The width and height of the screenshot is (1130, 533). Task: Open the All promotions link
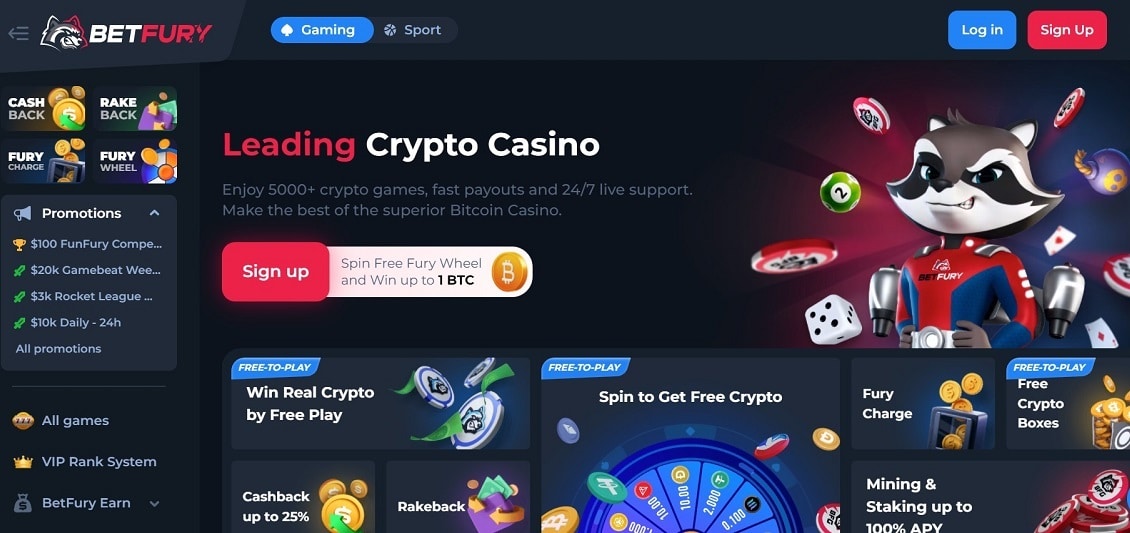58,349
